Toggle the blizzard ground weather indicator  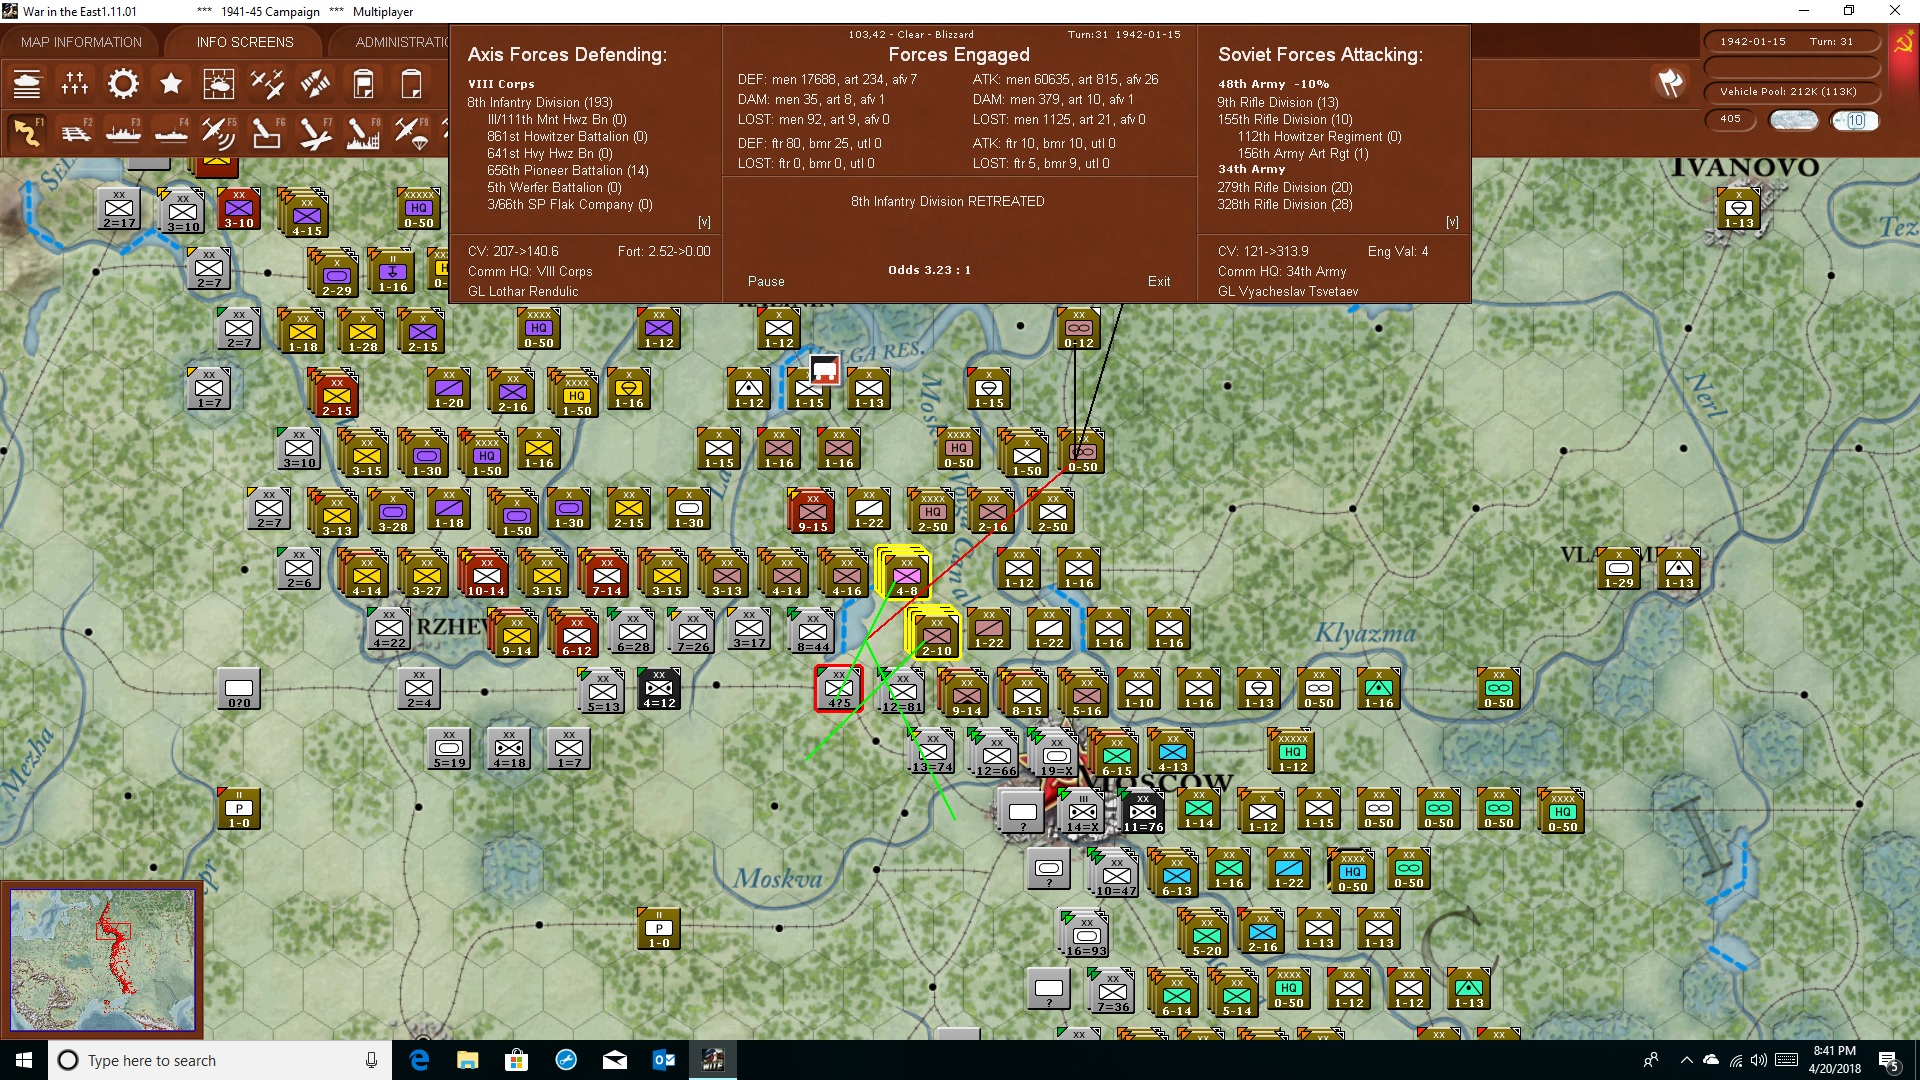tap(1793, 120)
